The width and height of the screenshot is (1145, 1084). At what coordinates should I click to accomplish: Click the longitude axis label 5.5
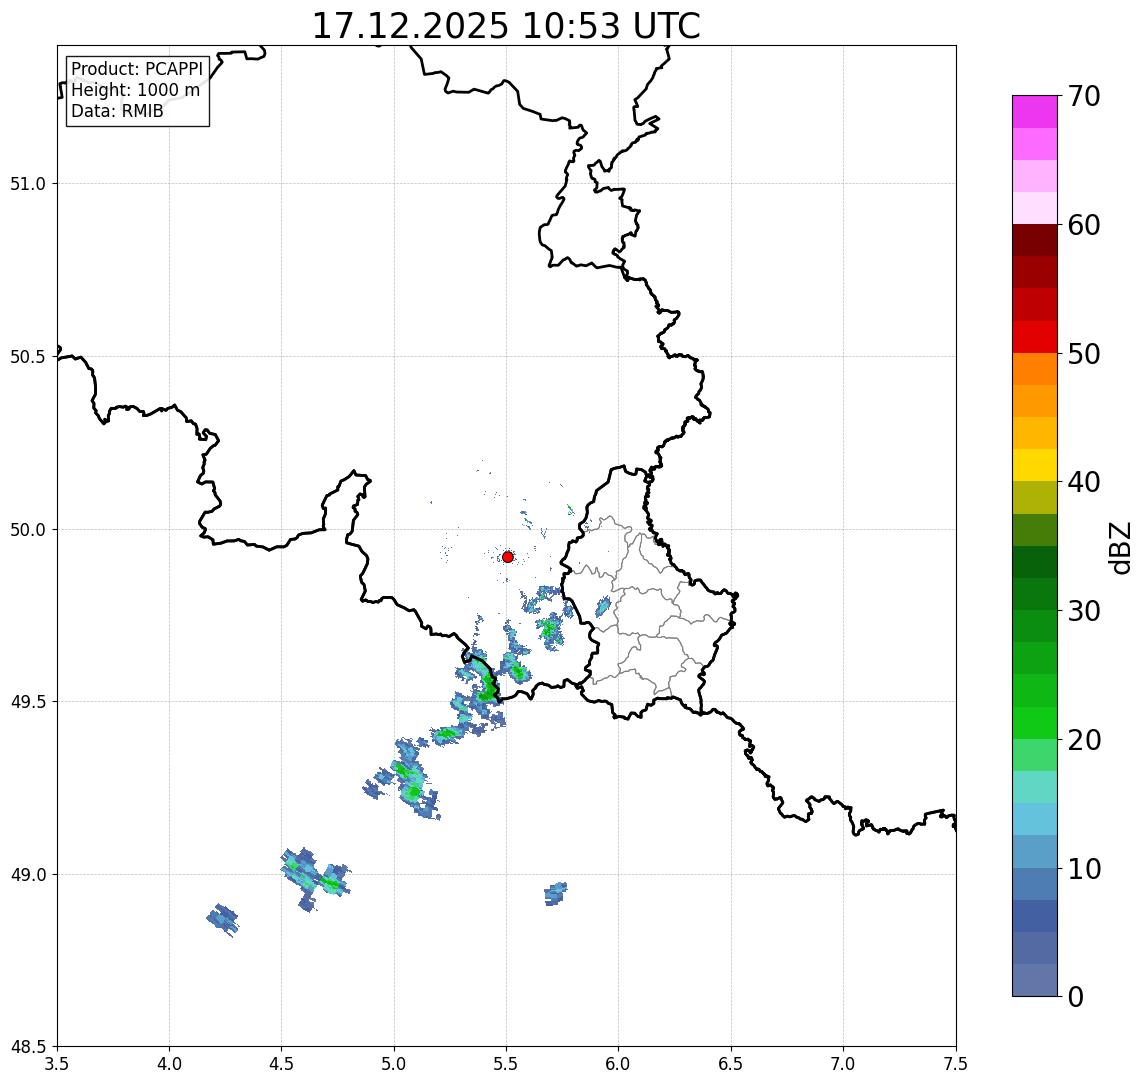[x=507, y=1064]
